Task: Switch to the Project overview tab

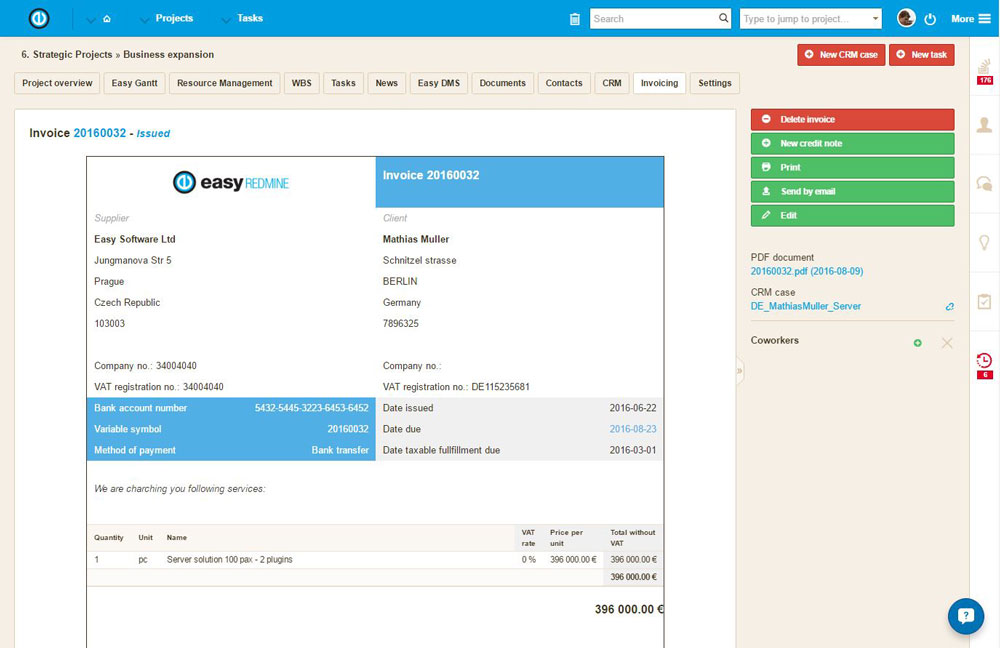Action: point(57,83)
